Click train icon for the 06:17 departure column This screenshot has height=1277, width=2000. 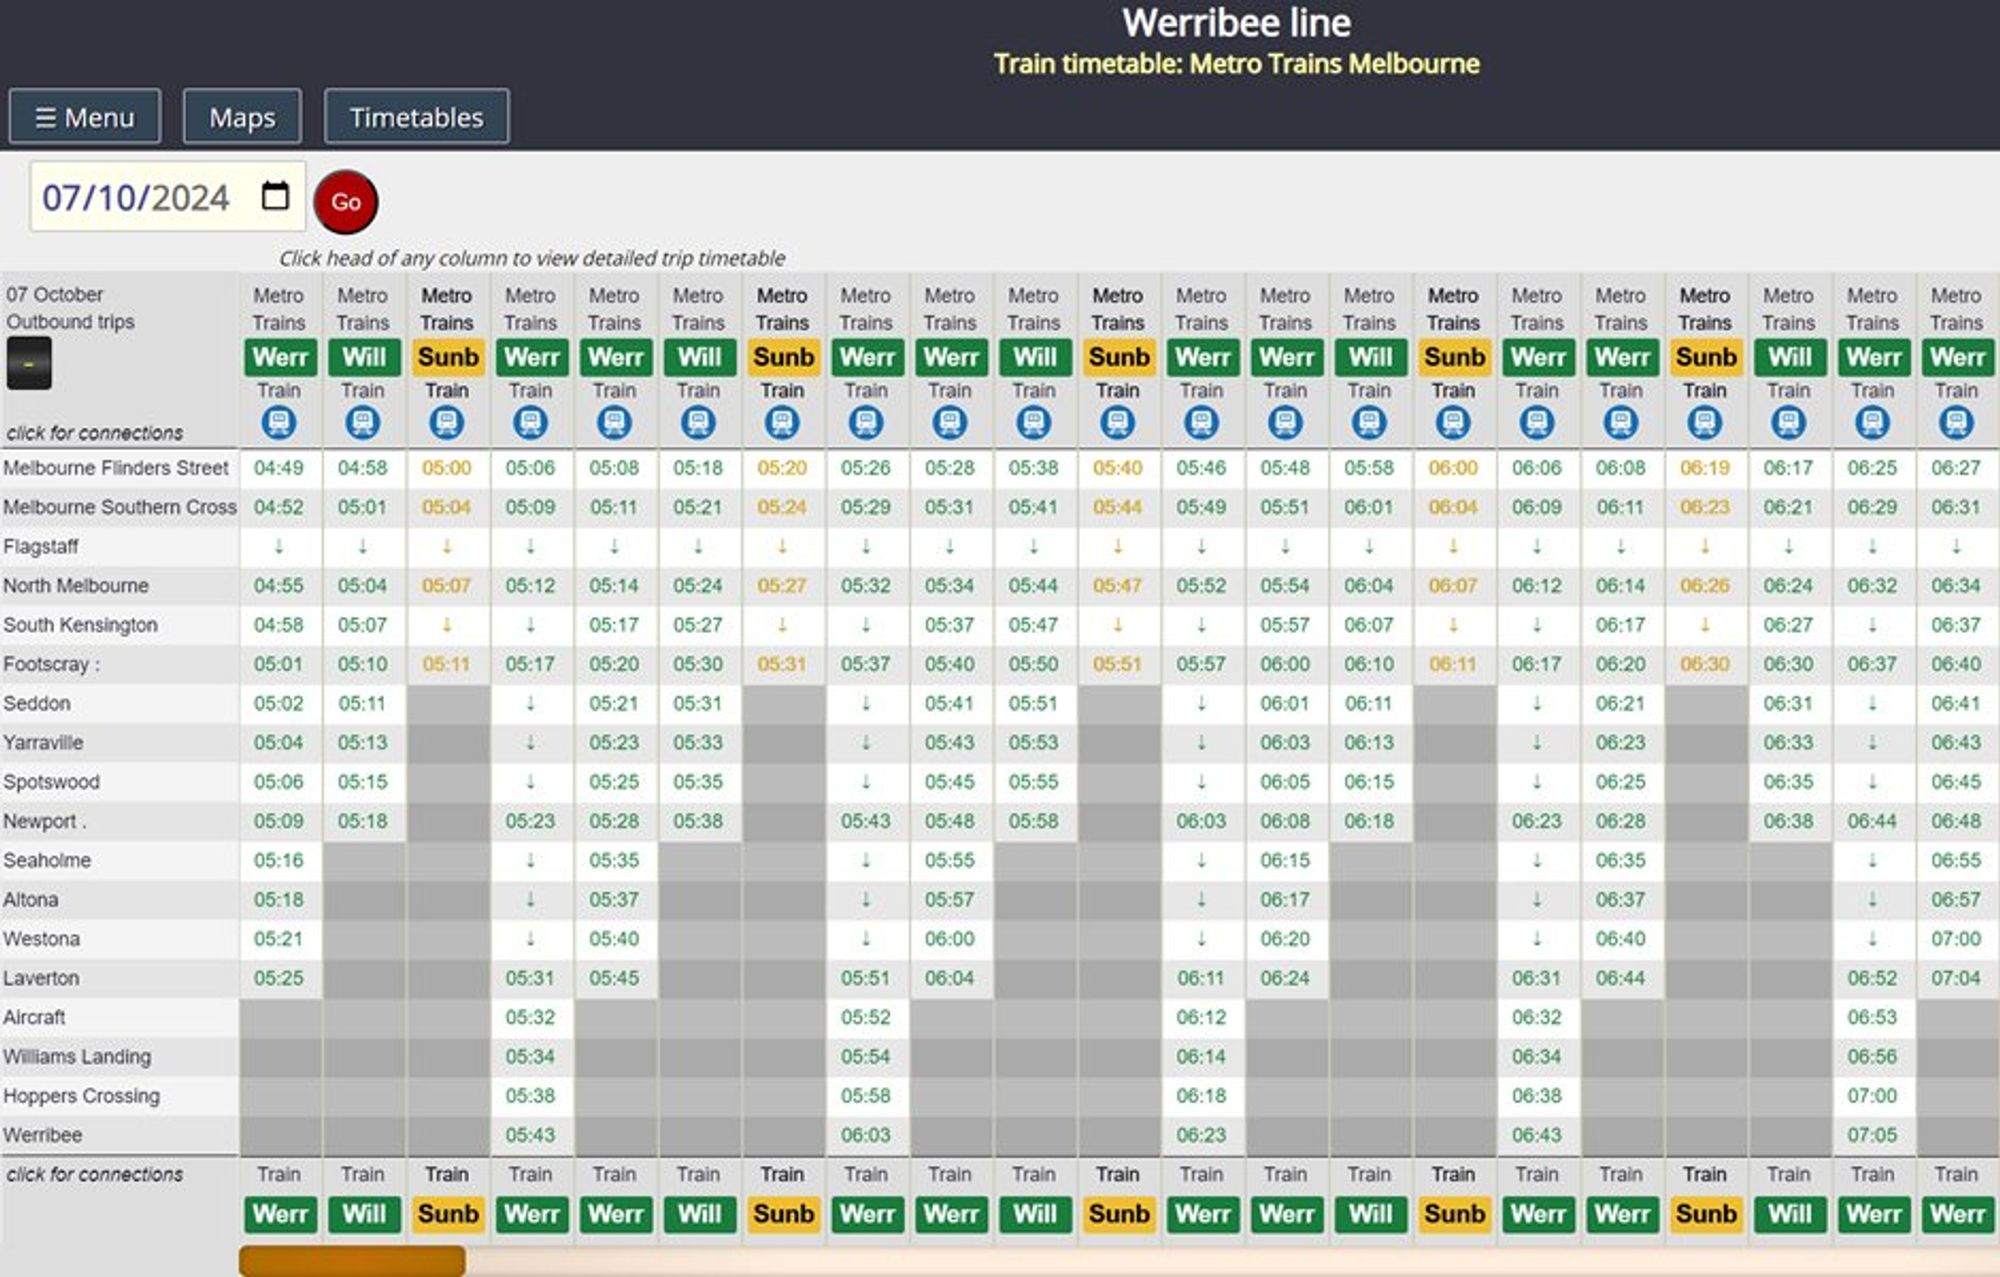coord(1789,423)
